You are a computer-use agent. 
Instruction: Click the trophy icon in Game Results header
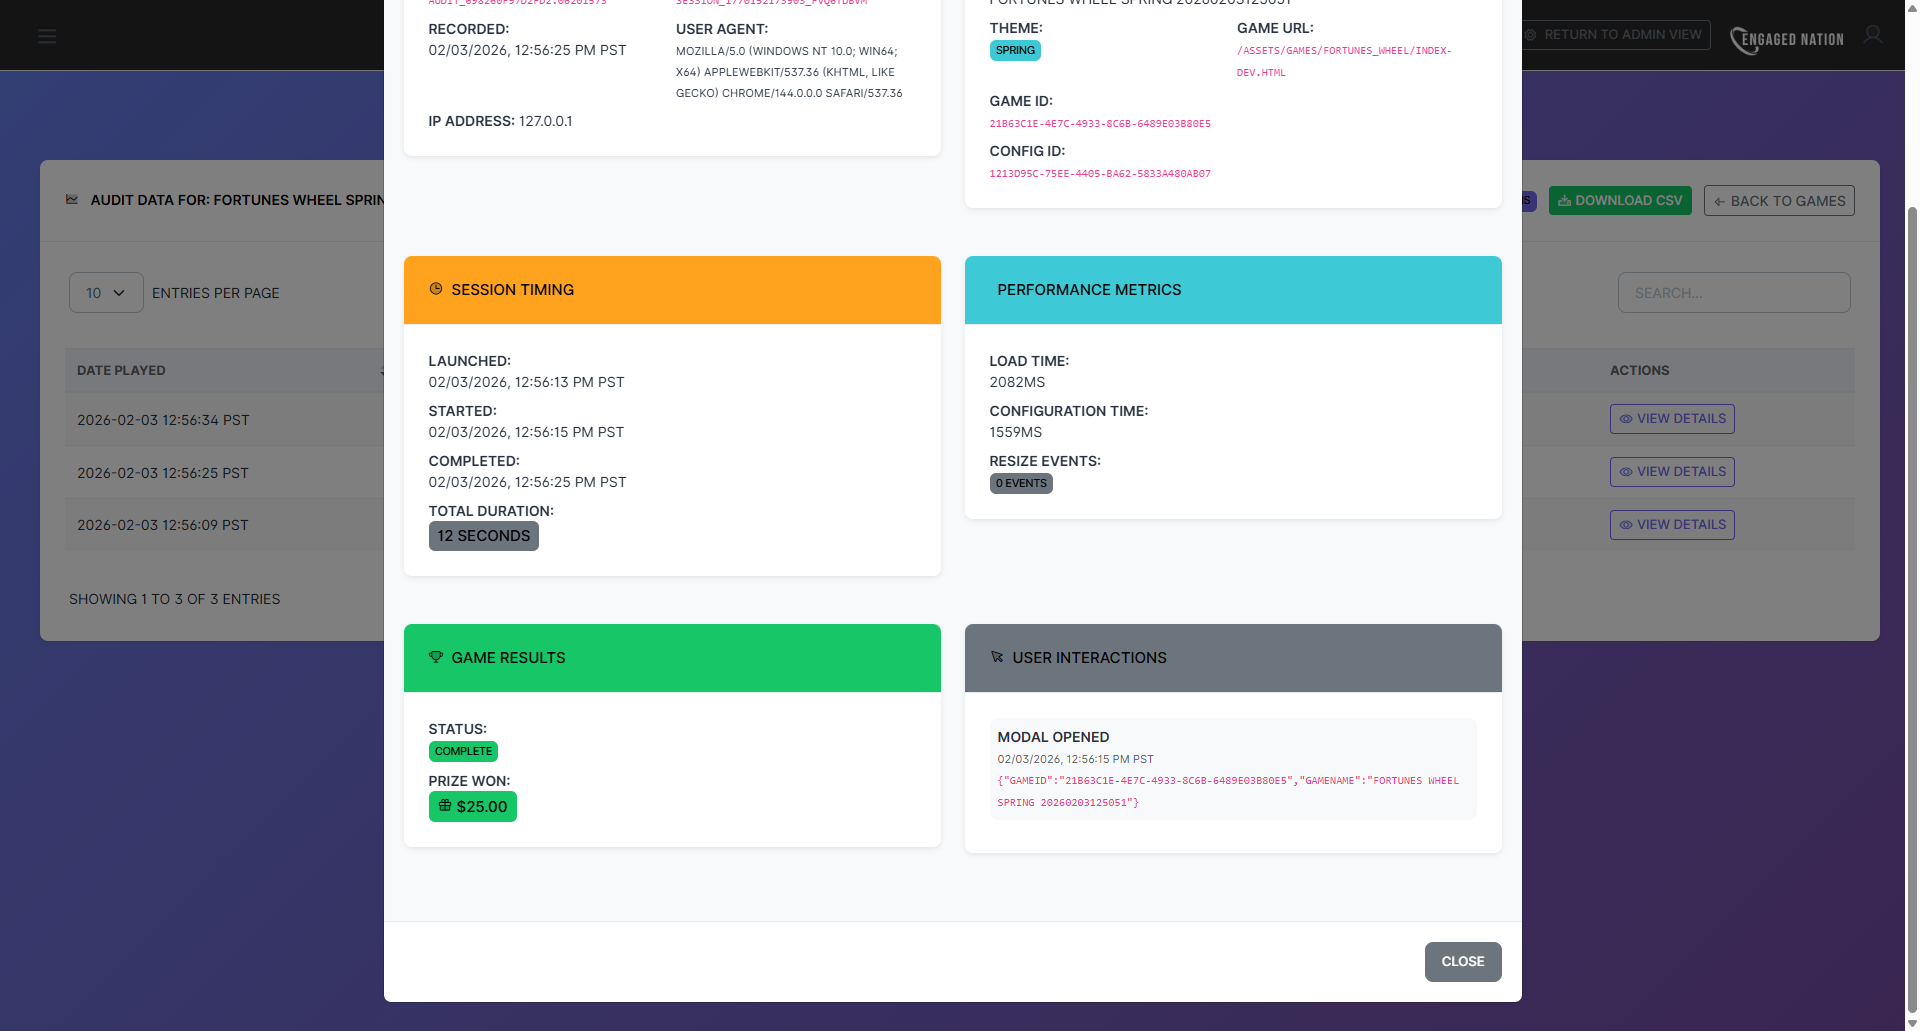[x=435, y=657]
